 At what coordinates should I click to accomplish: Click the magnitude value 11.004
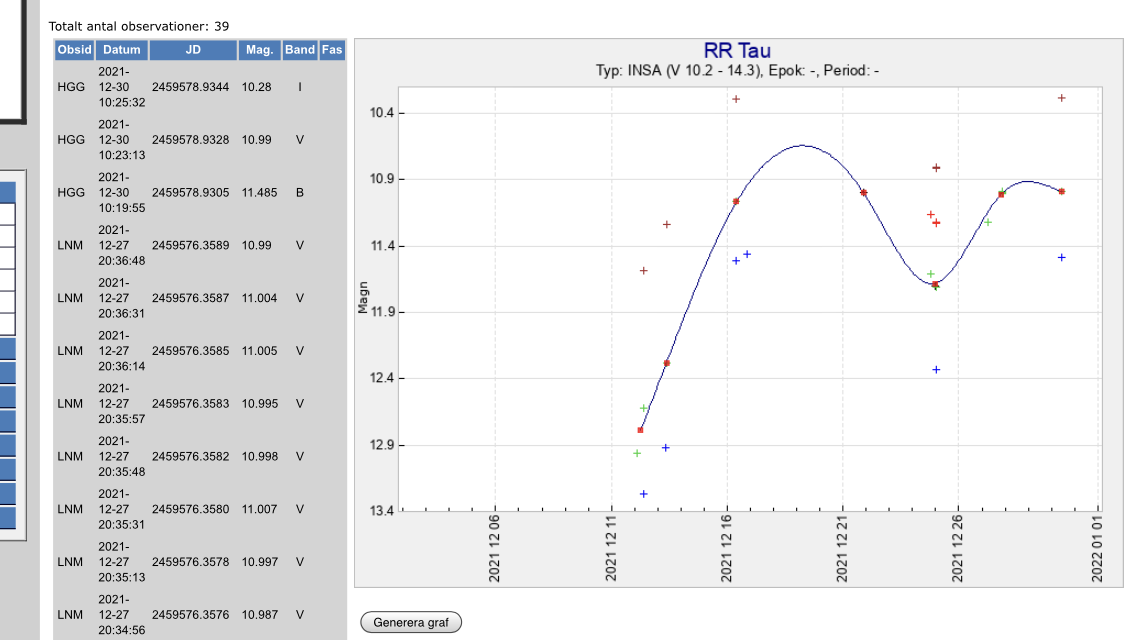pyautogui.click(x=259, y=298)
